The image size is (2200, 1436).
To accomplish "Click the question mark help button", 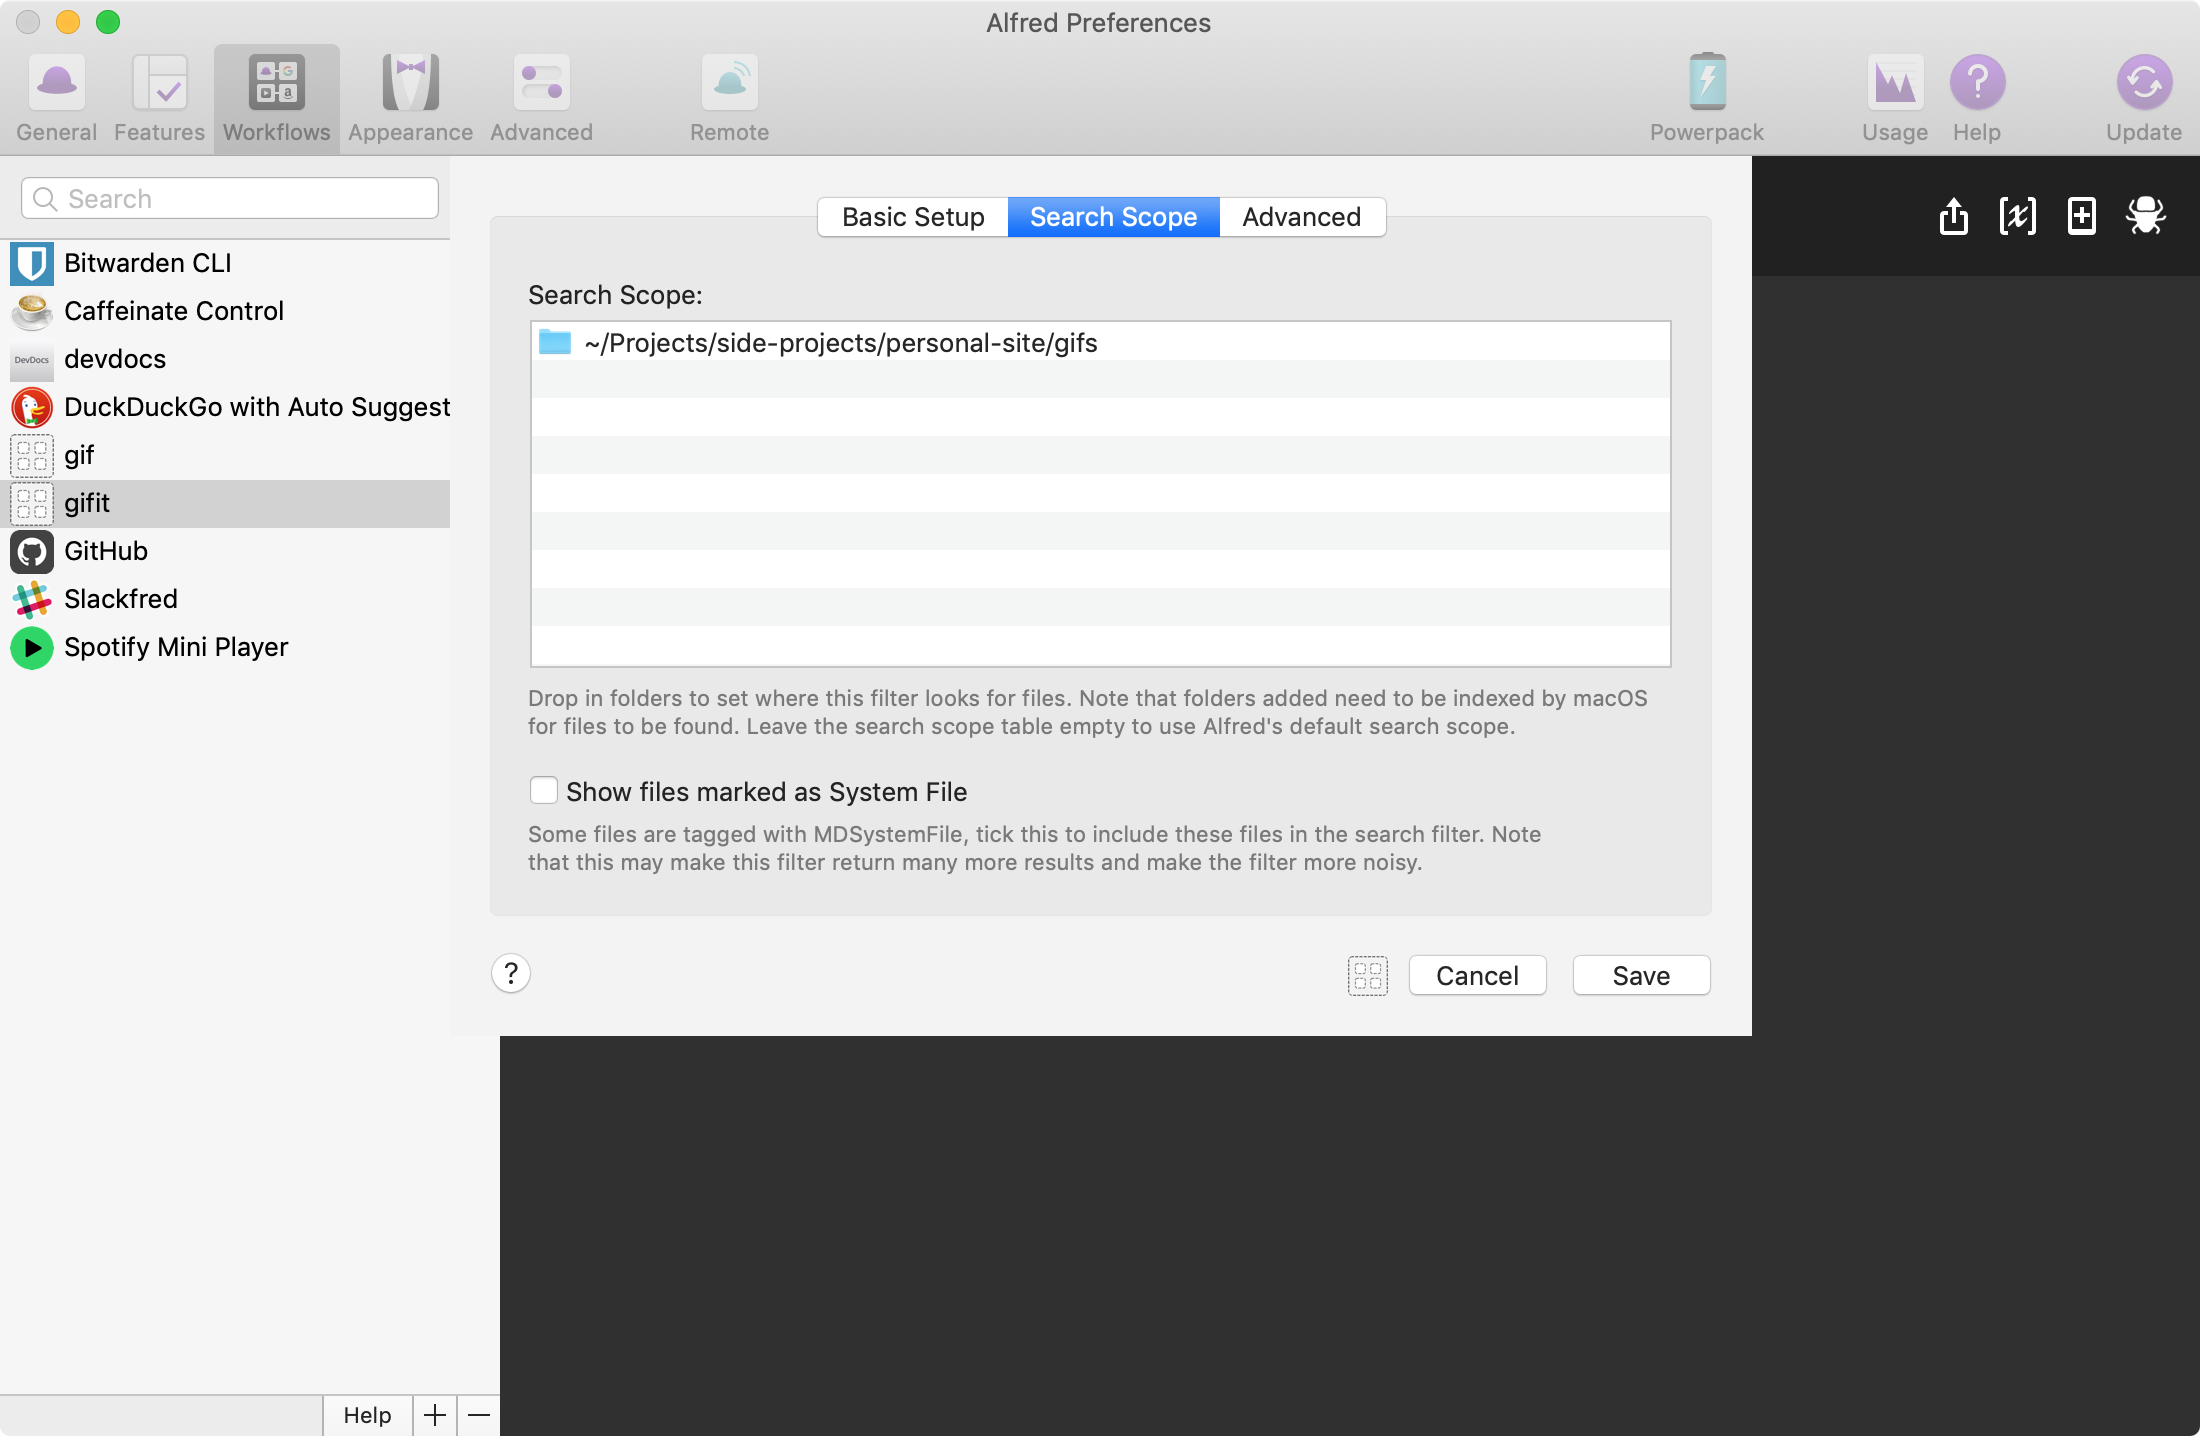I will (x=511, y=973).
